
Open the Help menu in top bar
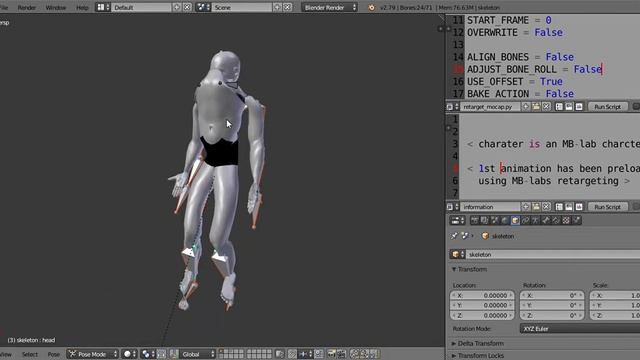tap(82, 7)
